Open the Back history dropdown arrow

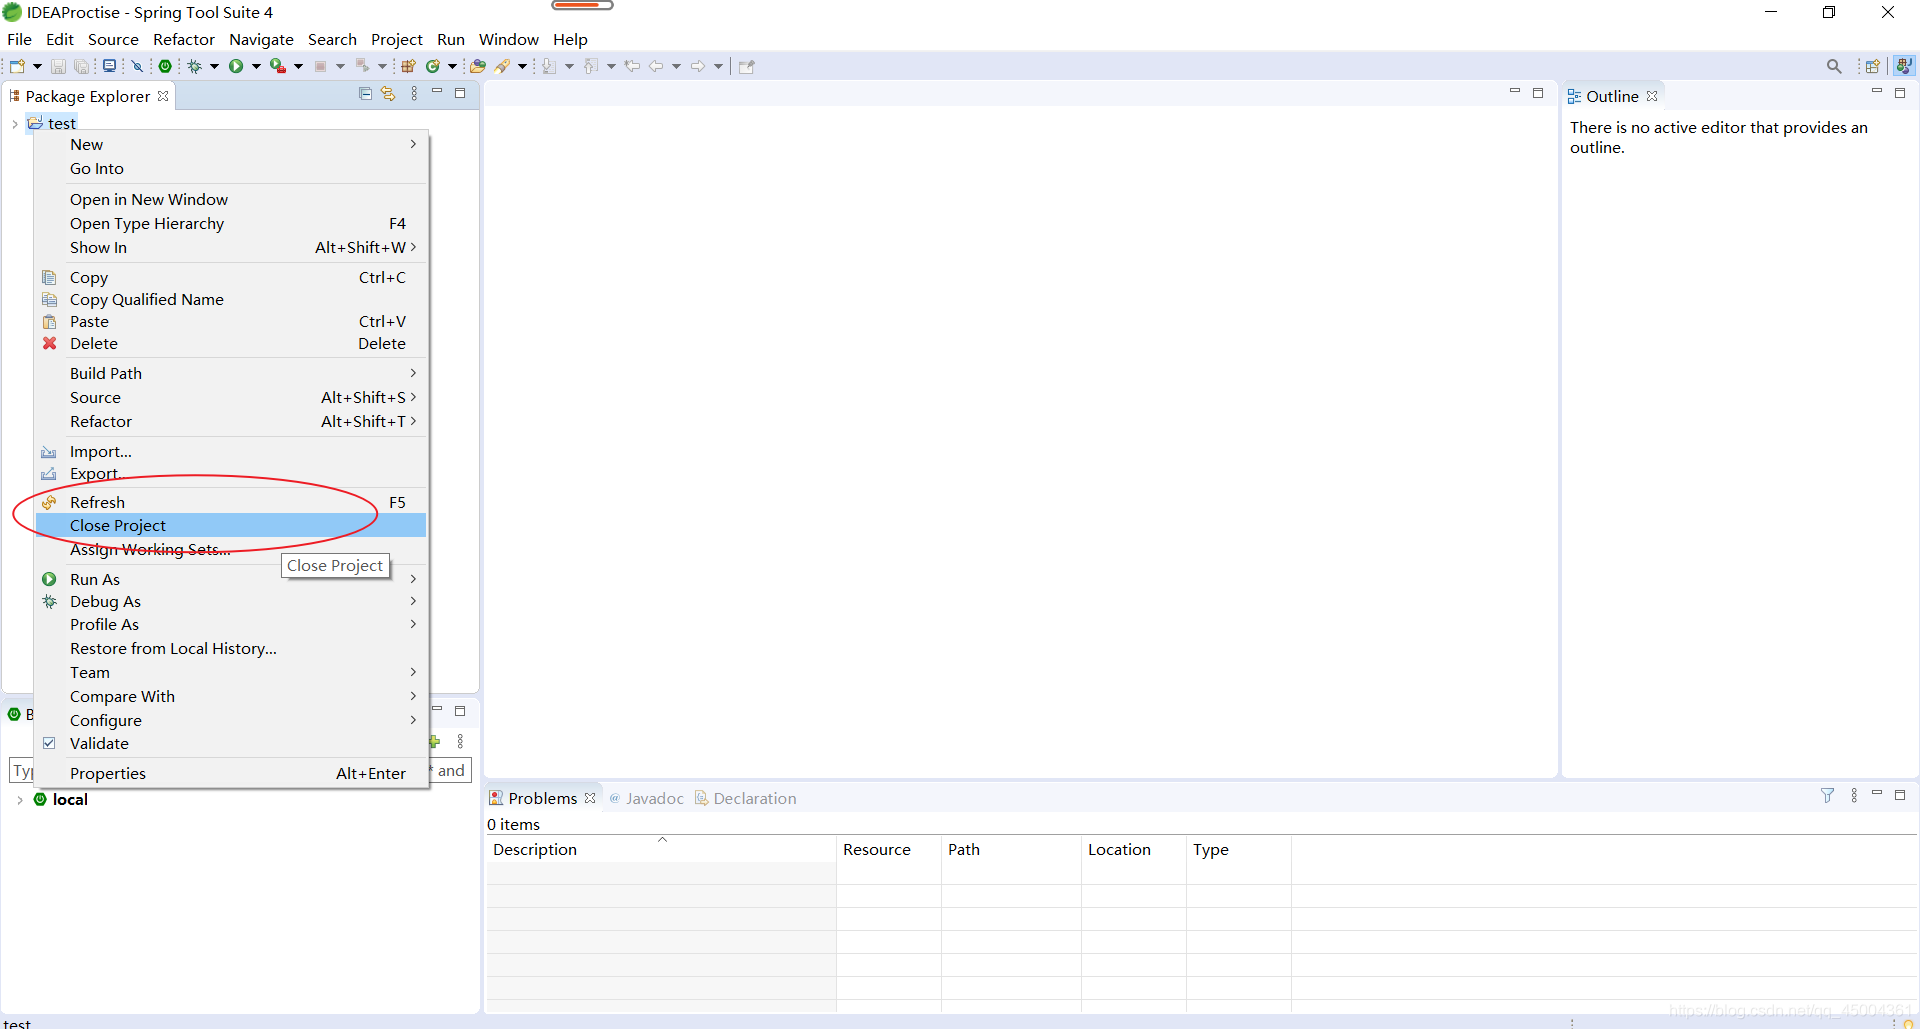tap(676, 66)
